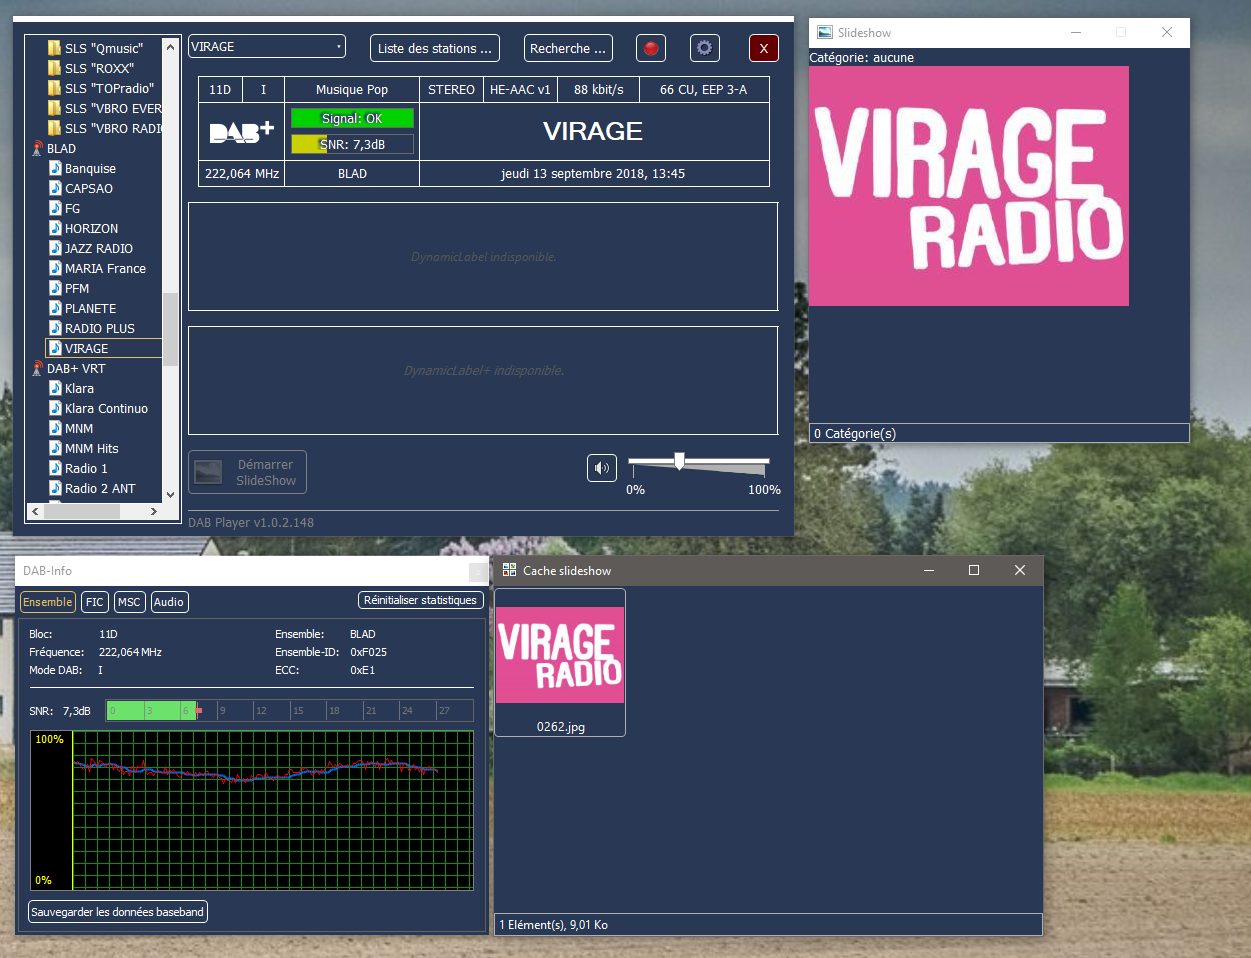
Task: Click the Démarrer SlideShow button
Action: [x=248, y=472]
